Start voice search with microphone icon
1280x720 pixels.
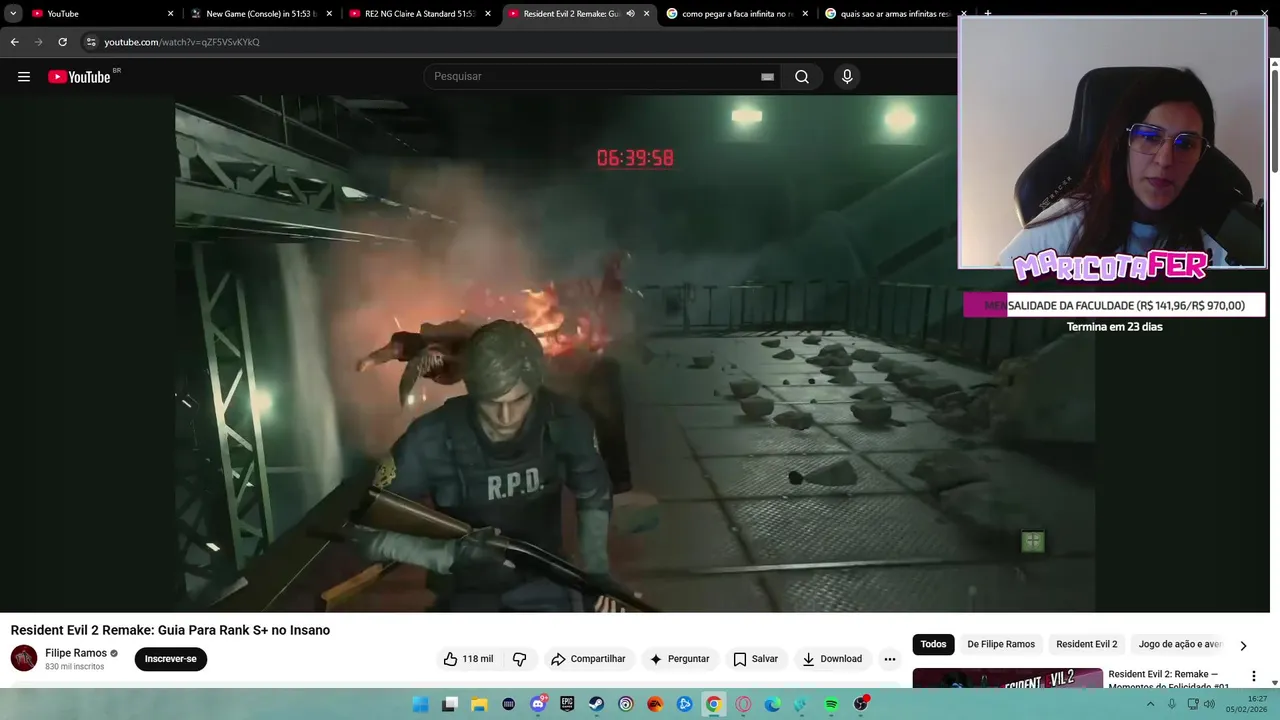point(847,77)
